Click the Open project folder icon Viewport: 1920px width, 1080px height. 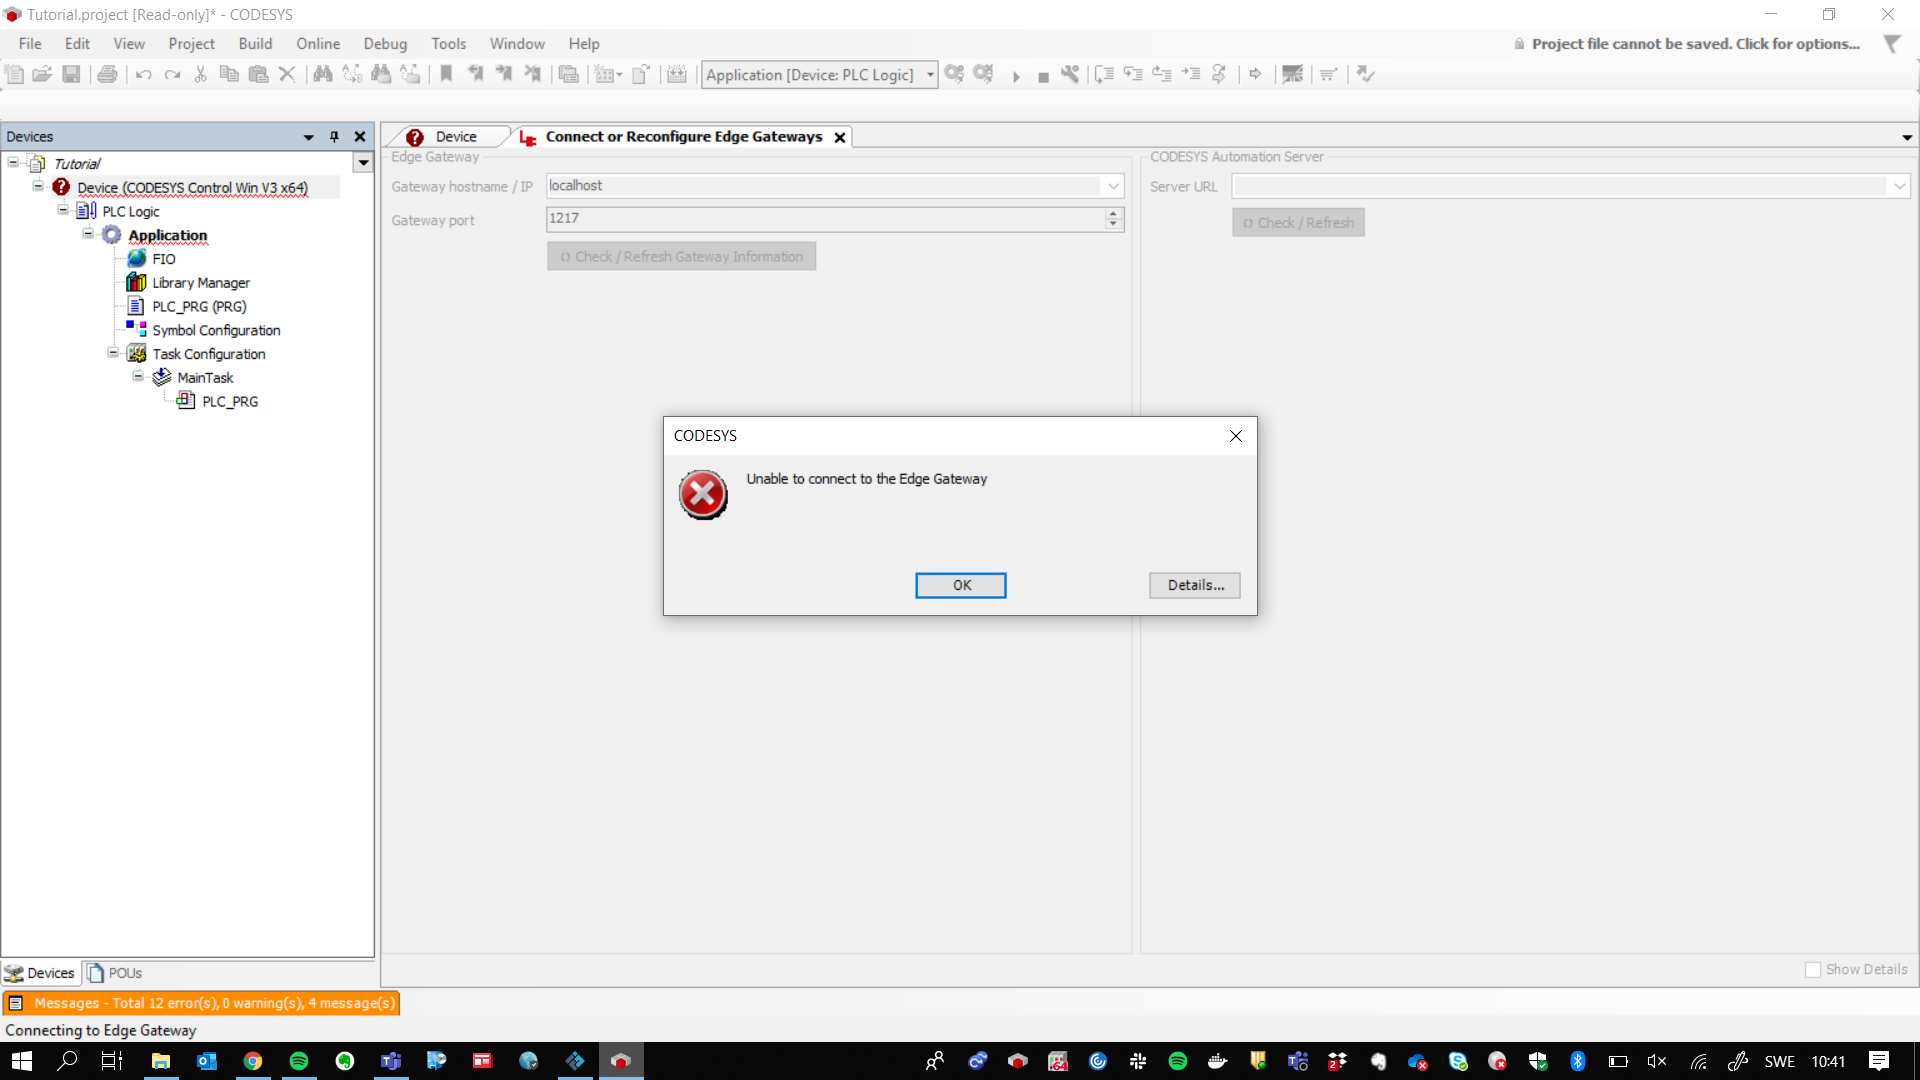[42, 74]
